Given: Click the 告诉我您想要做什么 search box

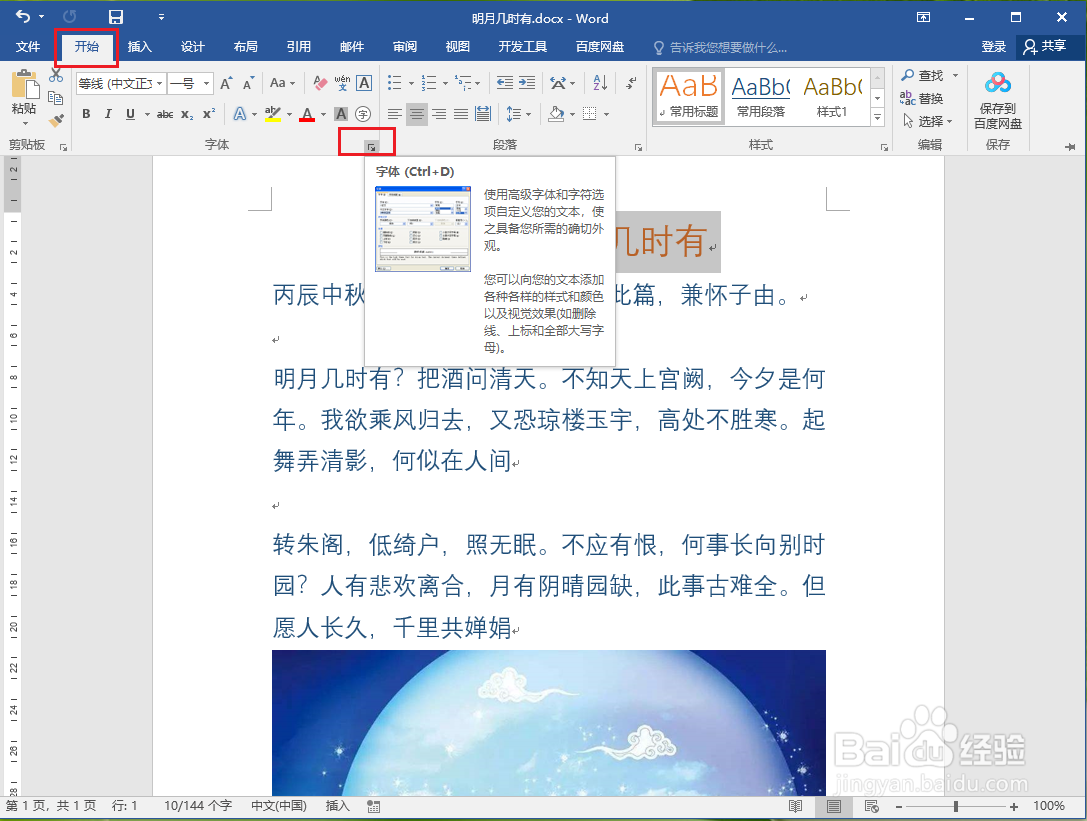Looking at the screenshot, I should click(721, 47).
